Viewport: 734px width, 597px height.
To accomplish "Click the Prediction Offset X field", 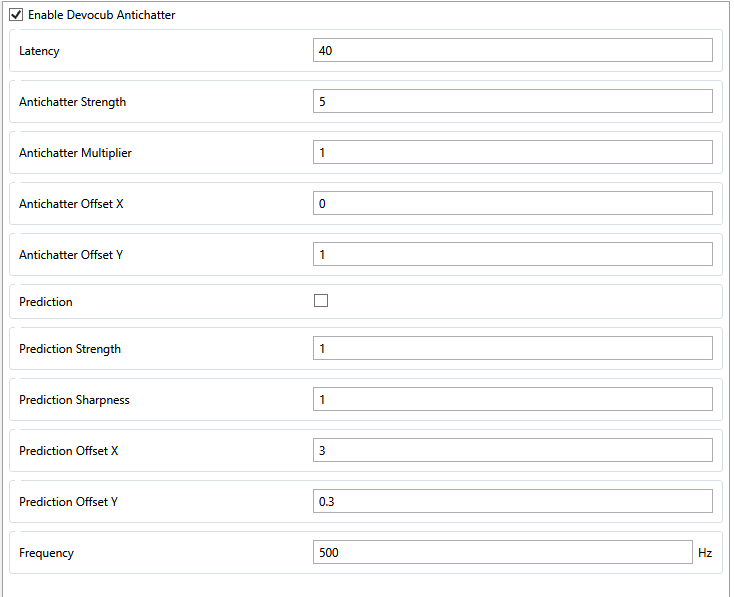I will coord(512,451).
